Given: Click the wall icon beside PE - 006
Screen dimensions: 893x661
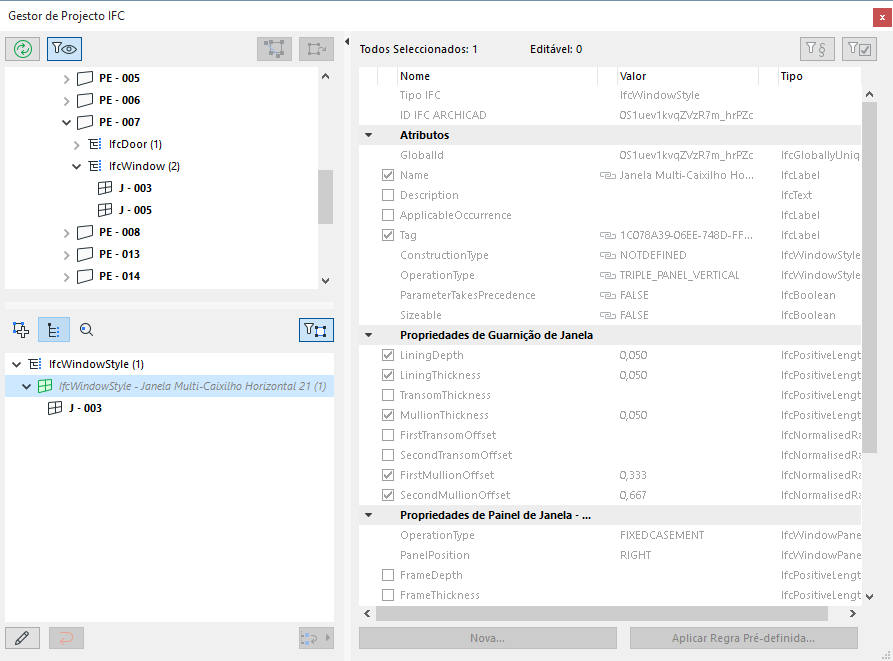Looking at the screenshot, I should point(85,100).
